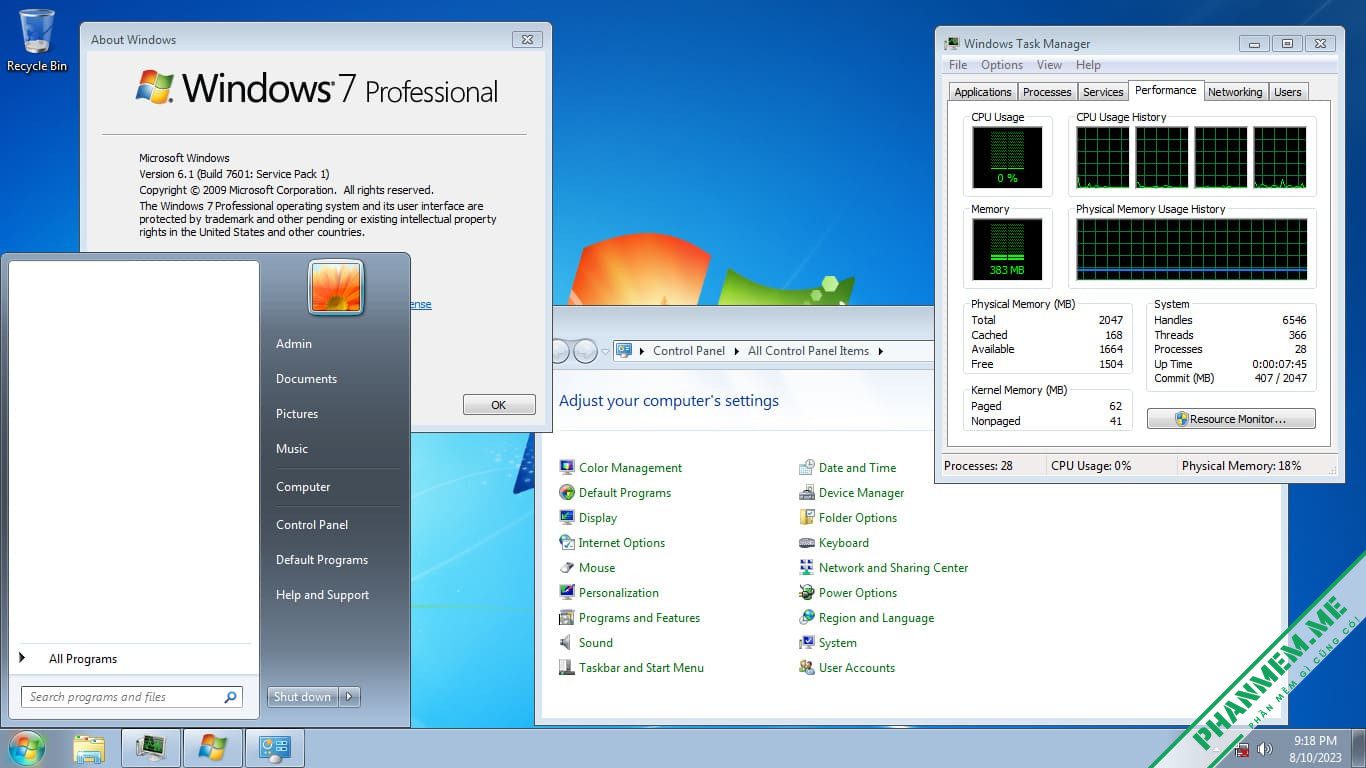This screenshot has height=768, width=1366.
Task: Click the volume speaker icon in system tray
Action: coord(1265,749)
